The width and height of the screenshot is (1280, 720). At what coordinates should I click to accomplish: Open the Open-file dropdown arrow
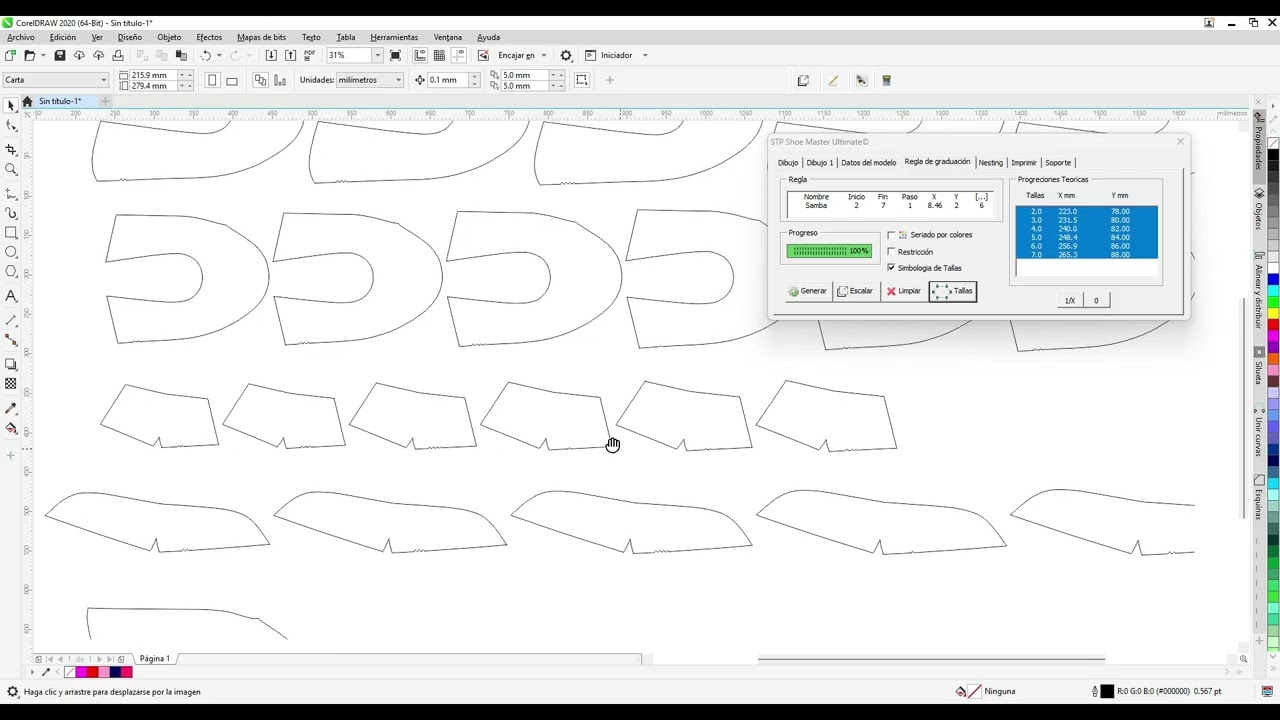42,55
